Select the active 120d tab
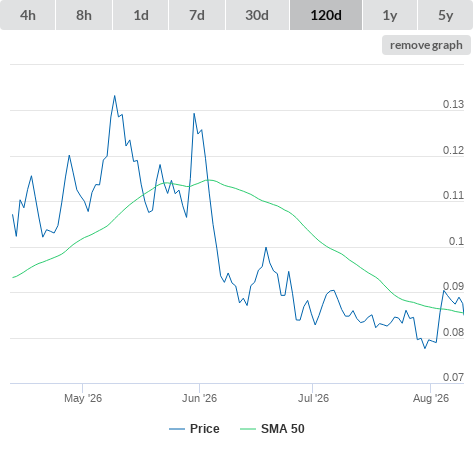This screenshot has width=474, height=455. coord(326,15)
